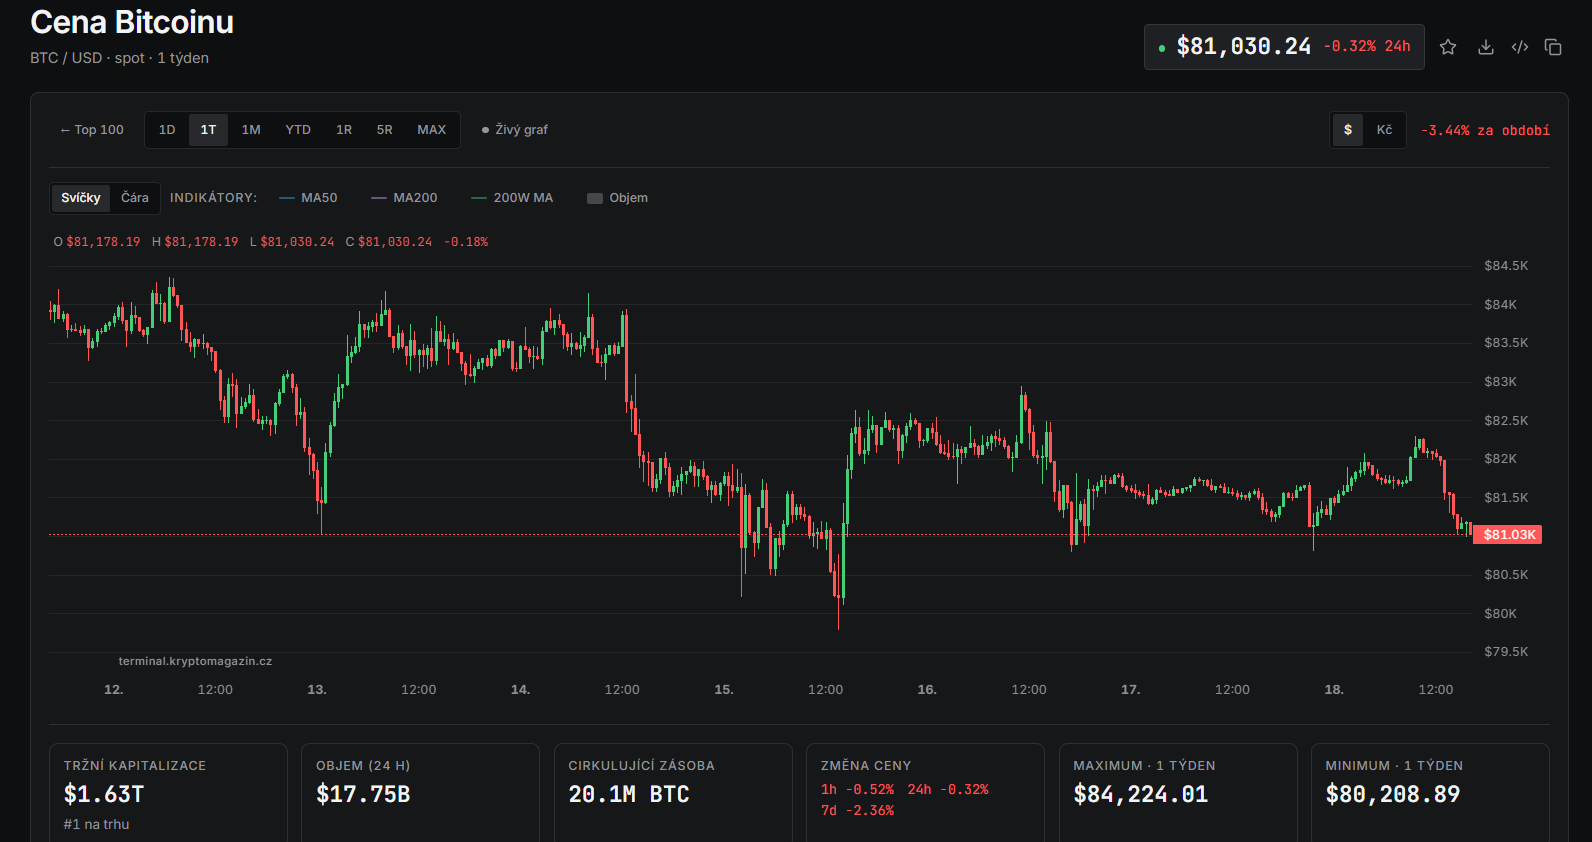Click the $81.03K current price label

point(1508,535)
